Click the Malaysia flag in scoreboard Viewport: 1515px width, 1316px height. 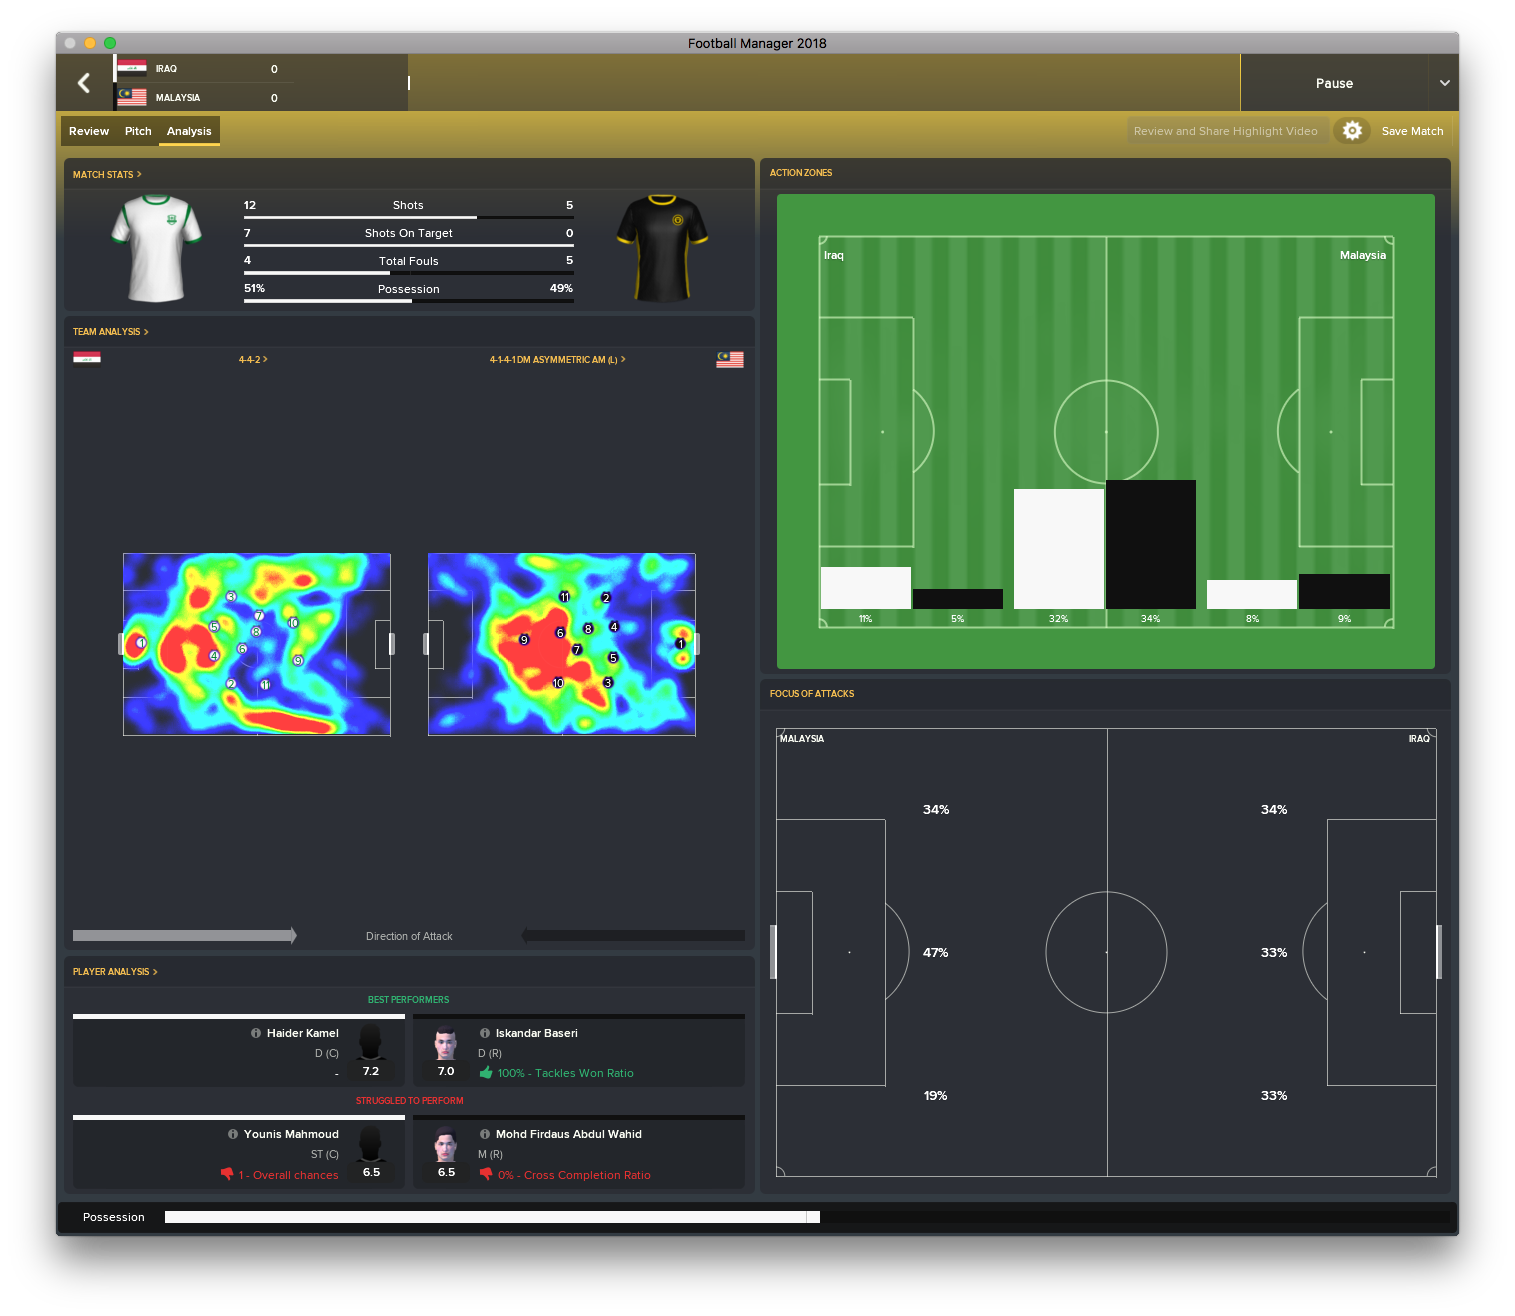tap(132, 97)
